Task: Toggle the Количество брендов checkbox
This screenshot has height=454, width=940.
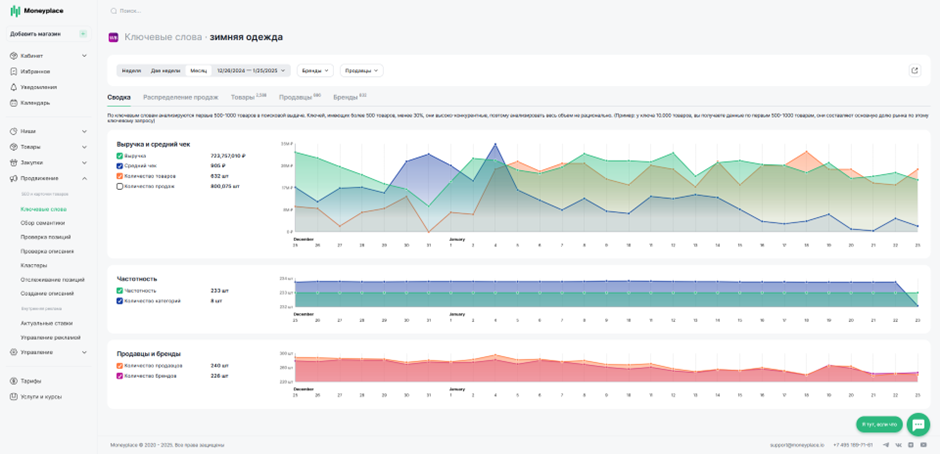Action: (x=120, y=376)
